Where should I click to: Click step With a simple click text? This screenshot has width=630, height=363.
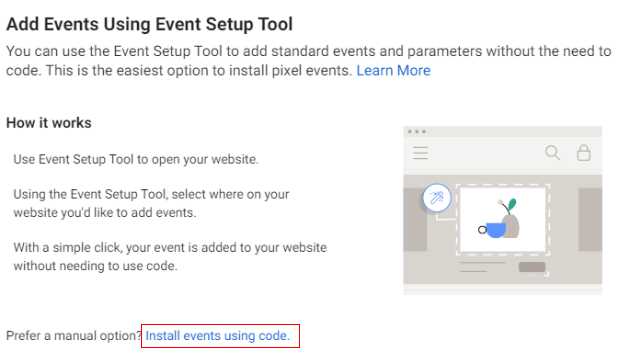pyautogui.click(x=170, y=256)
